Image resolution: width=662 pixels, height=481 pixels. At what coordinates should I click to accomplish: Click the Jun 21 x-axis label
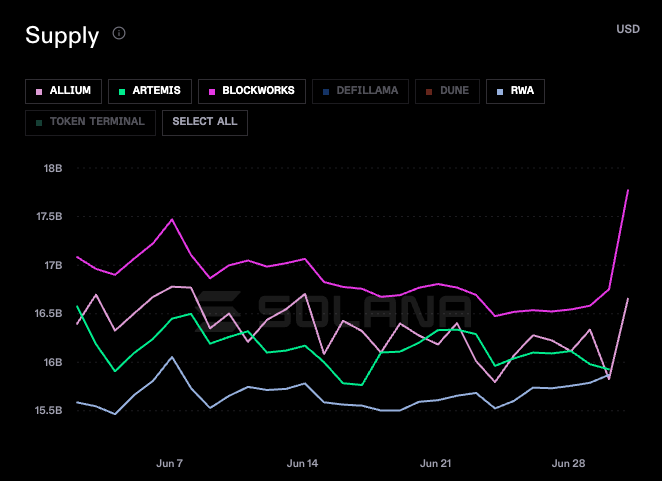coord(435,463)
